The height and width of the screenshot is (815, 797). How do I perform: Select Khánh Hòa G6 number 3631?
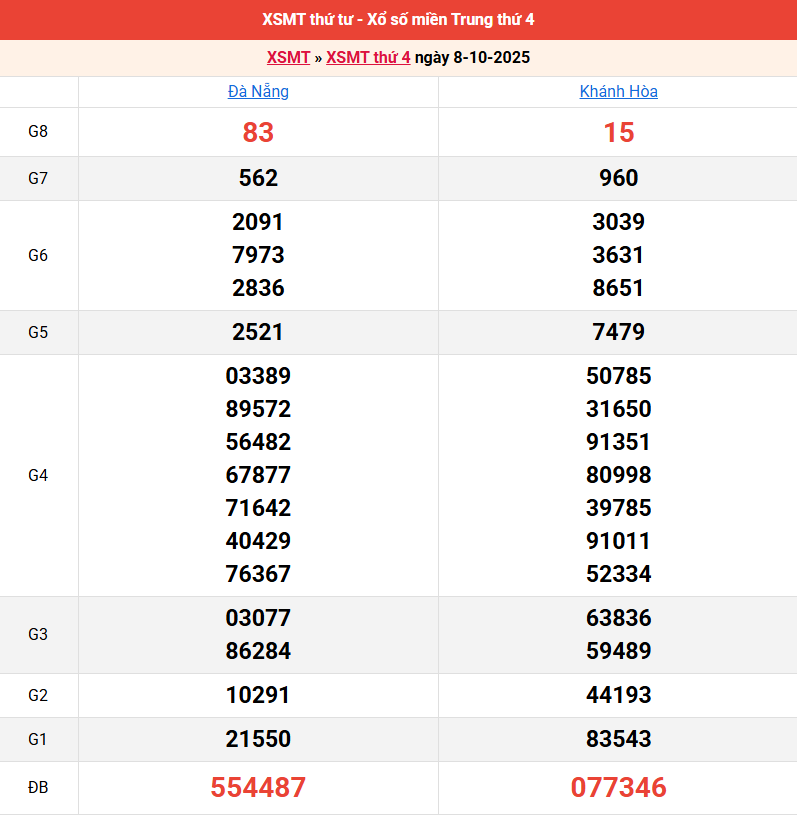coord(618,256)
